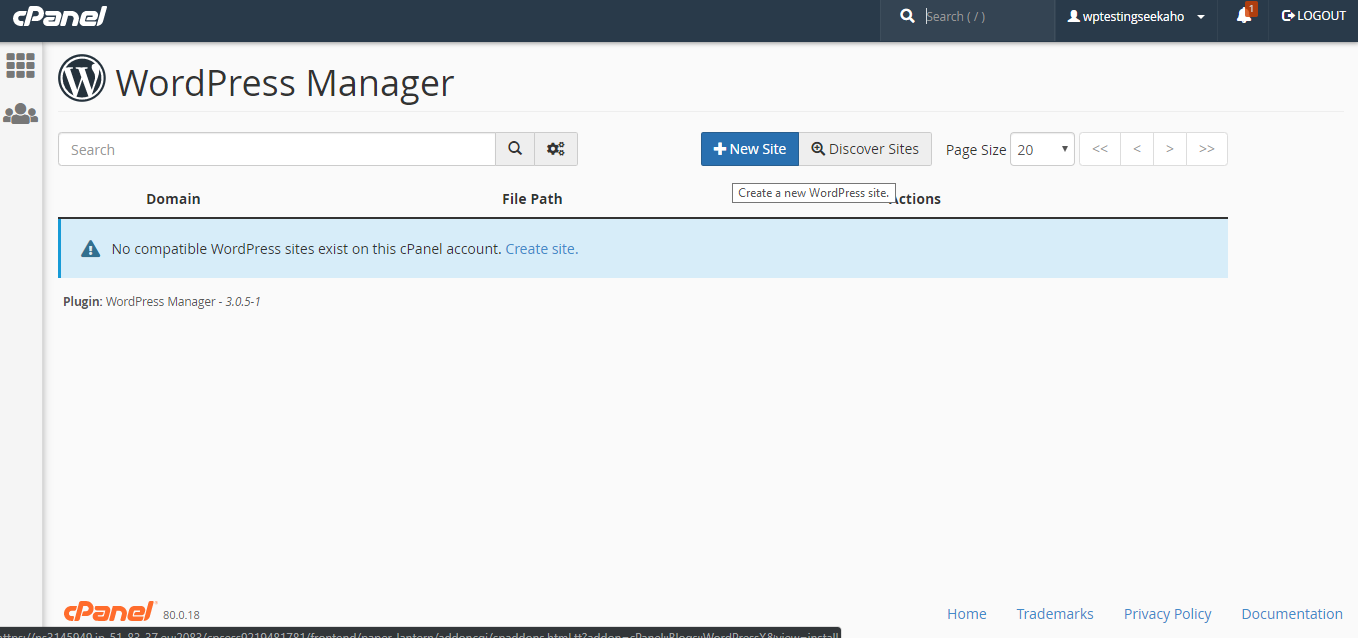This screenshot has width=1358, height=638.
Task: Click the cPanel logo in the header
Action: coord(60,16)
